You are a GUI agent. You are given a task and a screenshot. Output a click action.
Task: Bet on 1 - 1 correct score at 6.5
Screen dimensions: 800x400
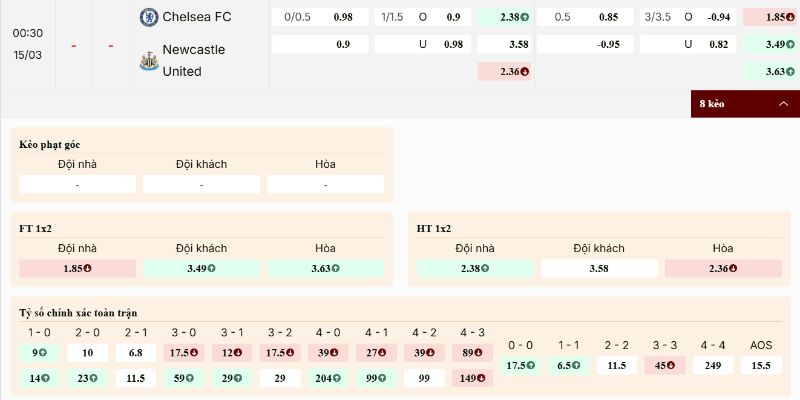pyautogui.click(x=569, y=366)
